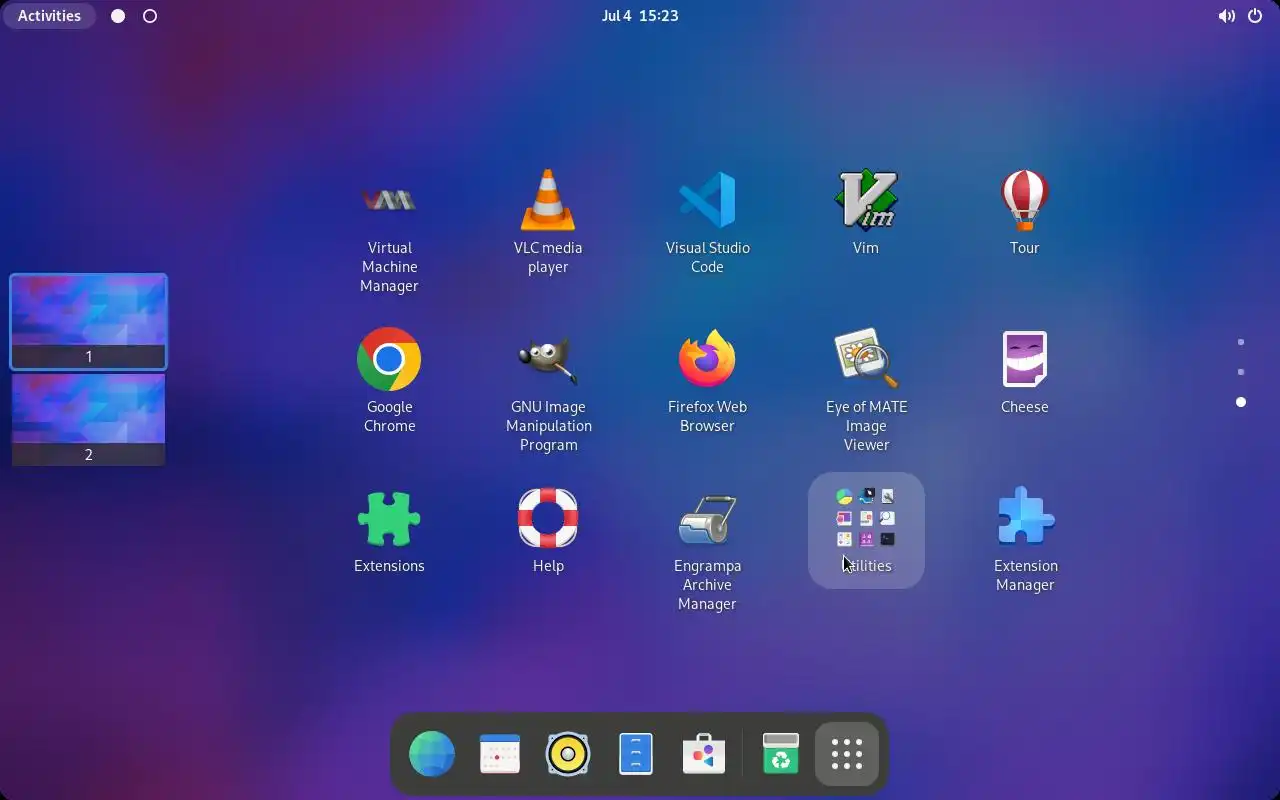1280x800 pixels.
Task: Open the globe web browser in dock
Action: point(432,754)
